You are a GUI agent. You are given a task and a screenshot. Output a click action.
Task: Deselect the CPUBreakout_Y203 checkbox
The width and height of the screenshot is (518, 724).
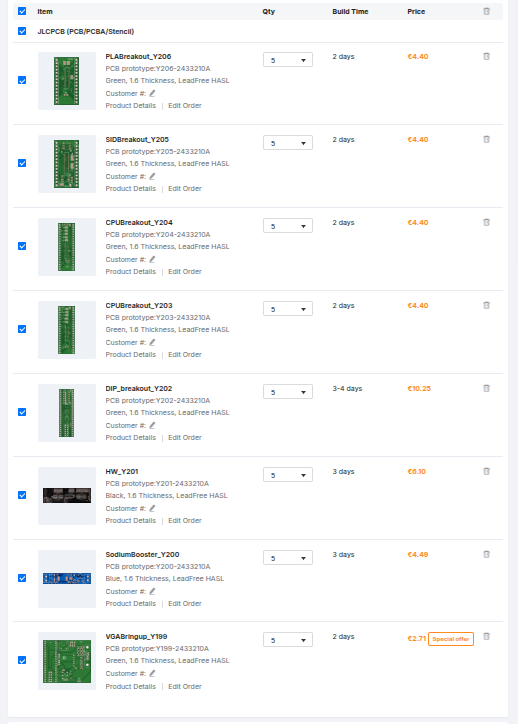22,329
